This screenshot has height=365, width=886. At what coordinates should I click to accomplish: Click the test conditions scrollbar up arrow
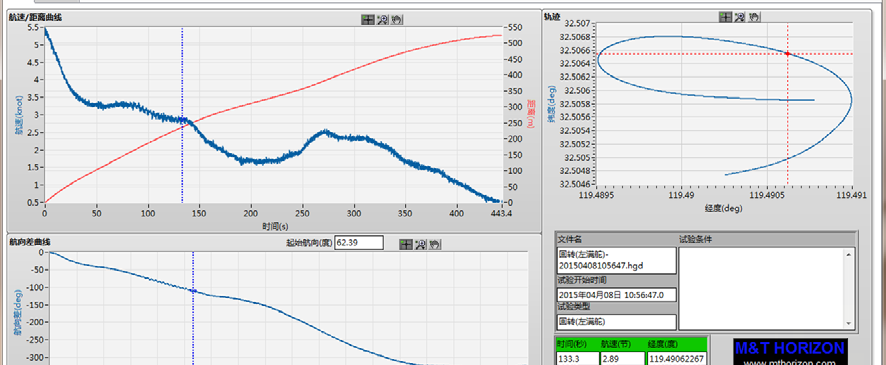(848, 254)
